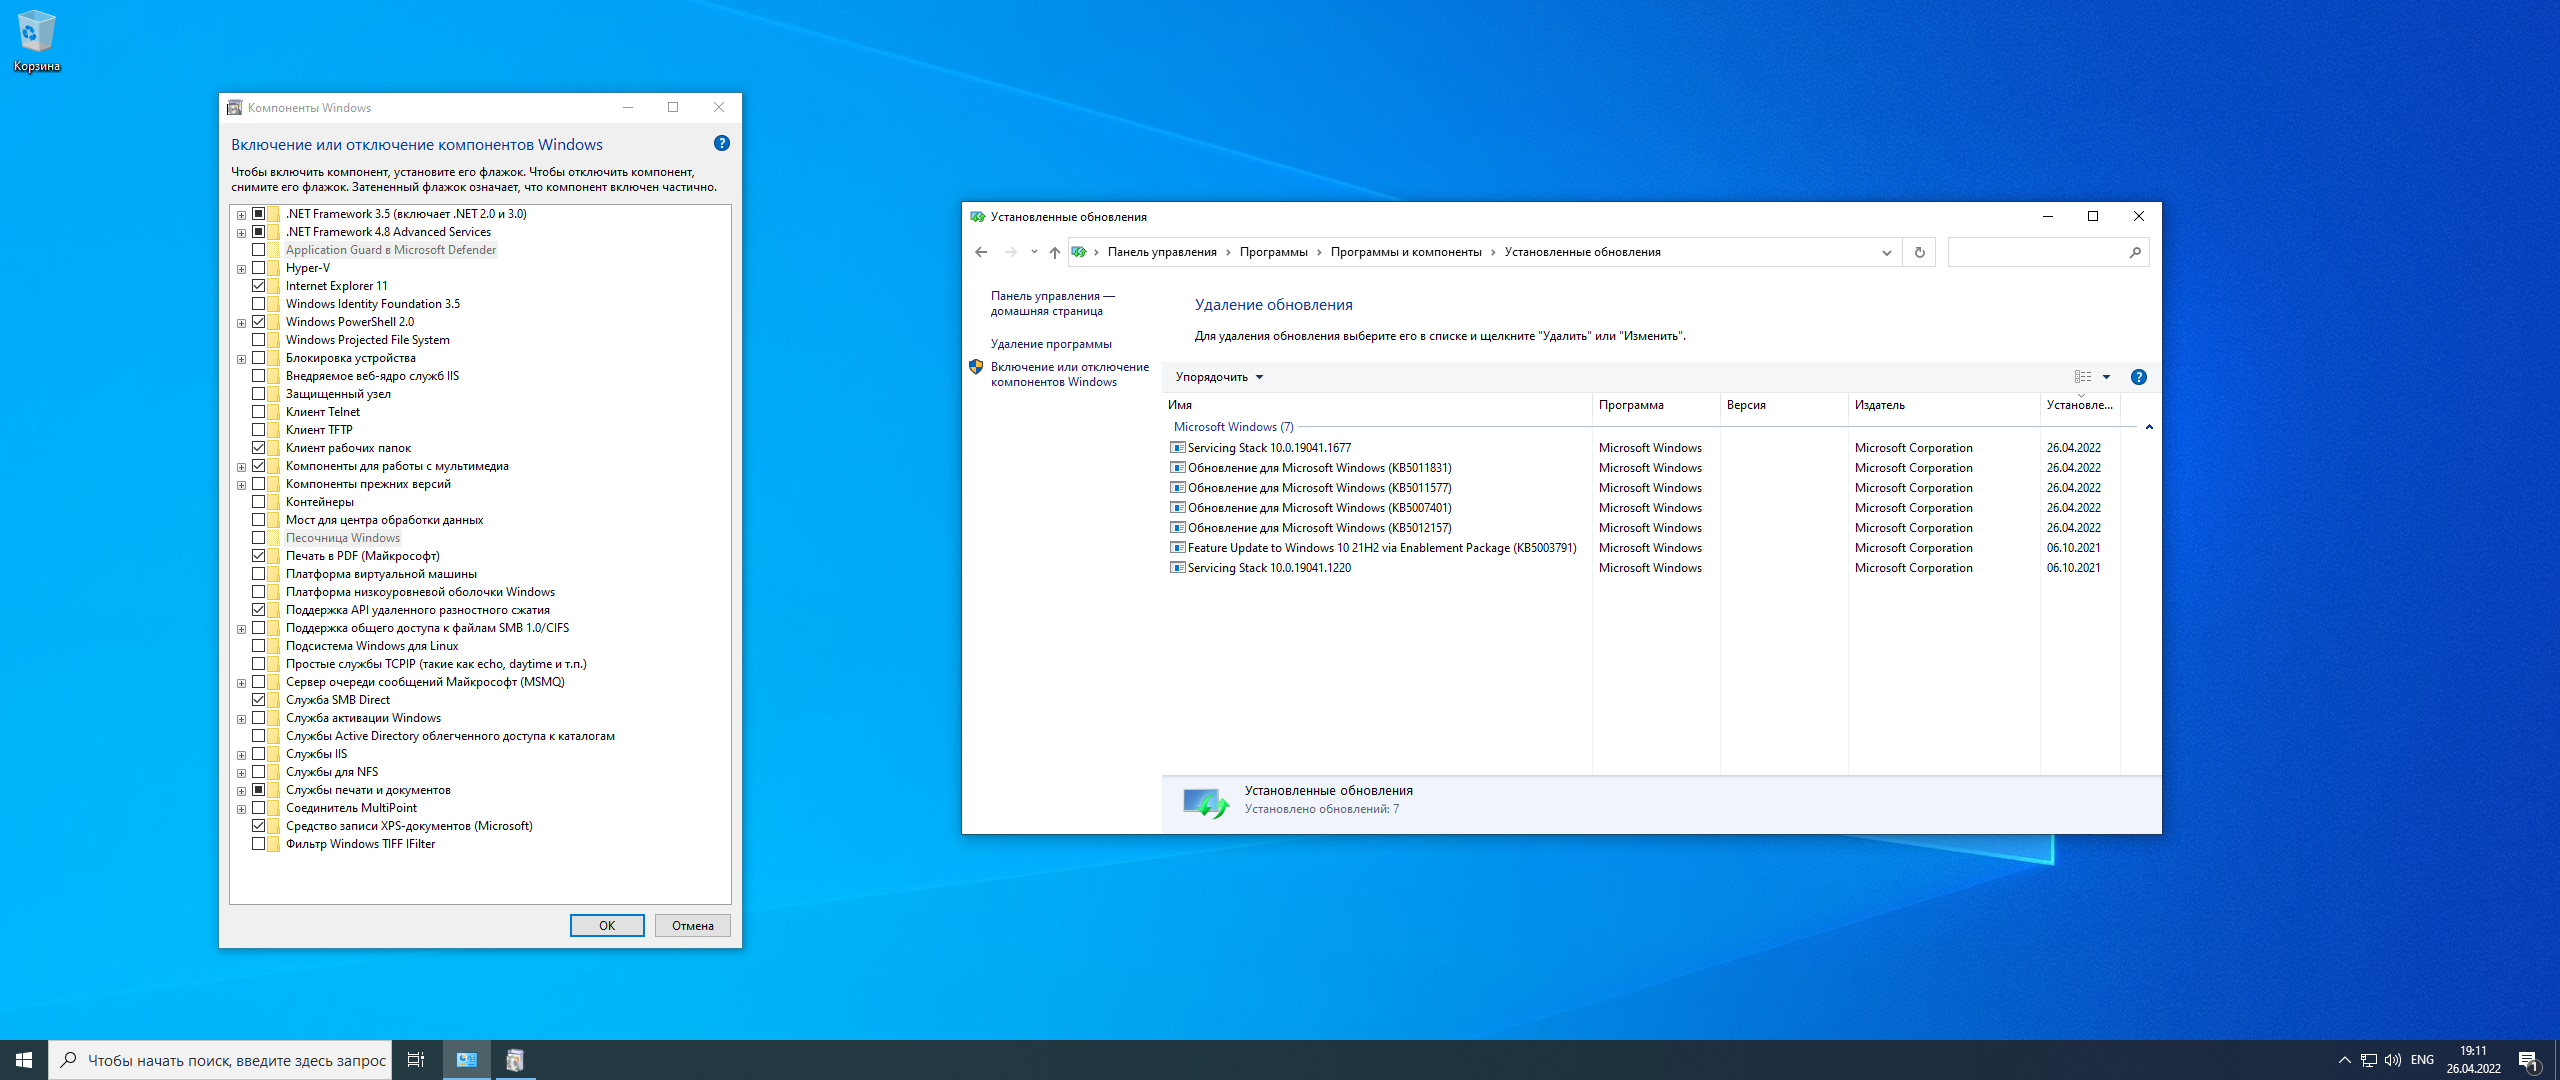Open the notification center icon
This screenshot has height=1080, width=2560.
(2529, 1060)
